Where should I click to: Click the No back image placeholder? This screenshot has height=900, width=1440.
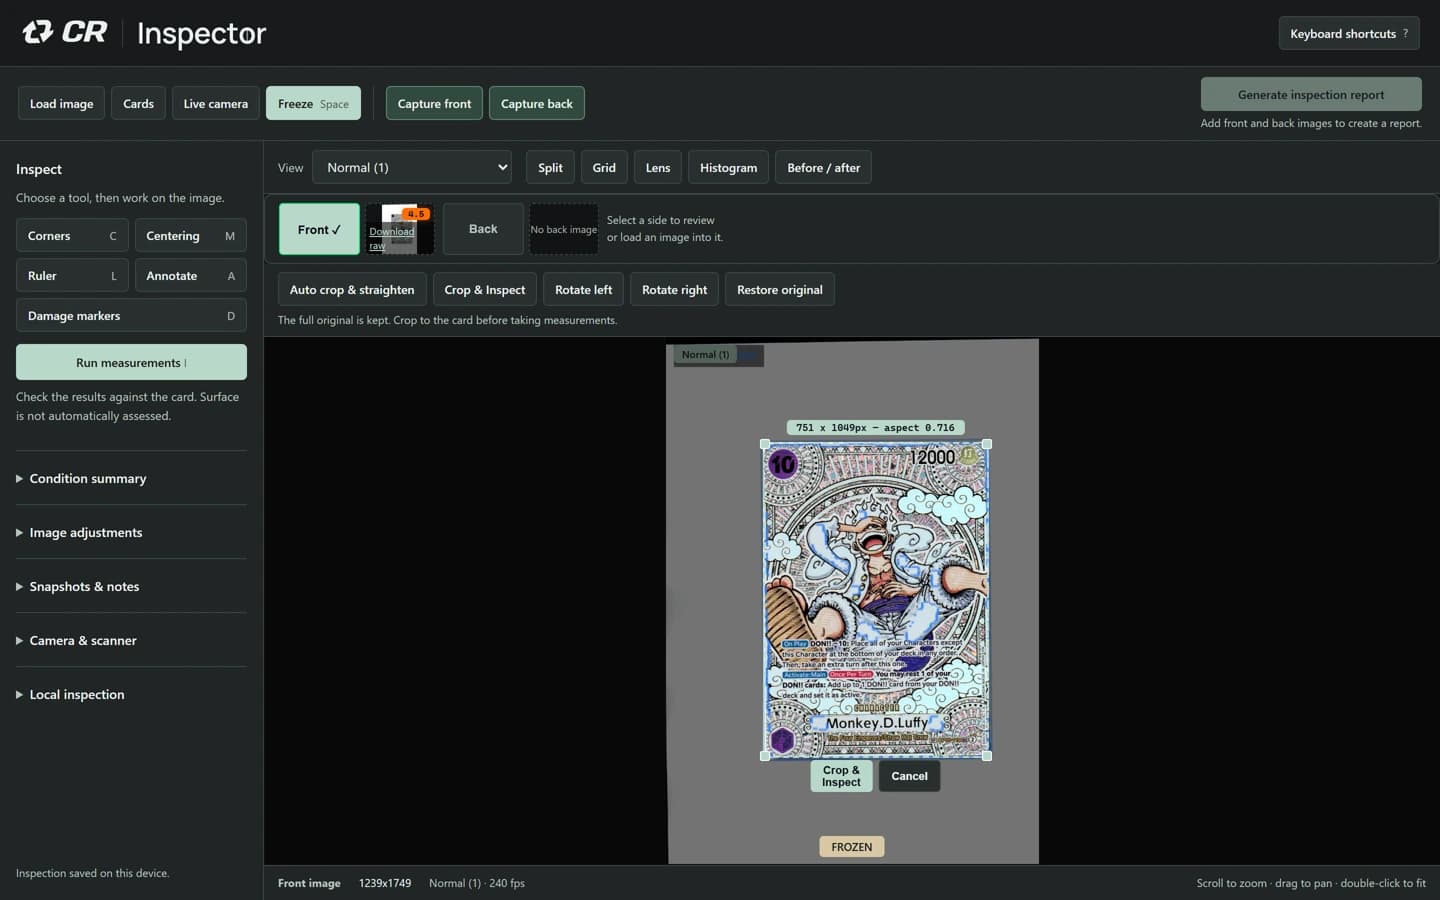pos(564,229)
